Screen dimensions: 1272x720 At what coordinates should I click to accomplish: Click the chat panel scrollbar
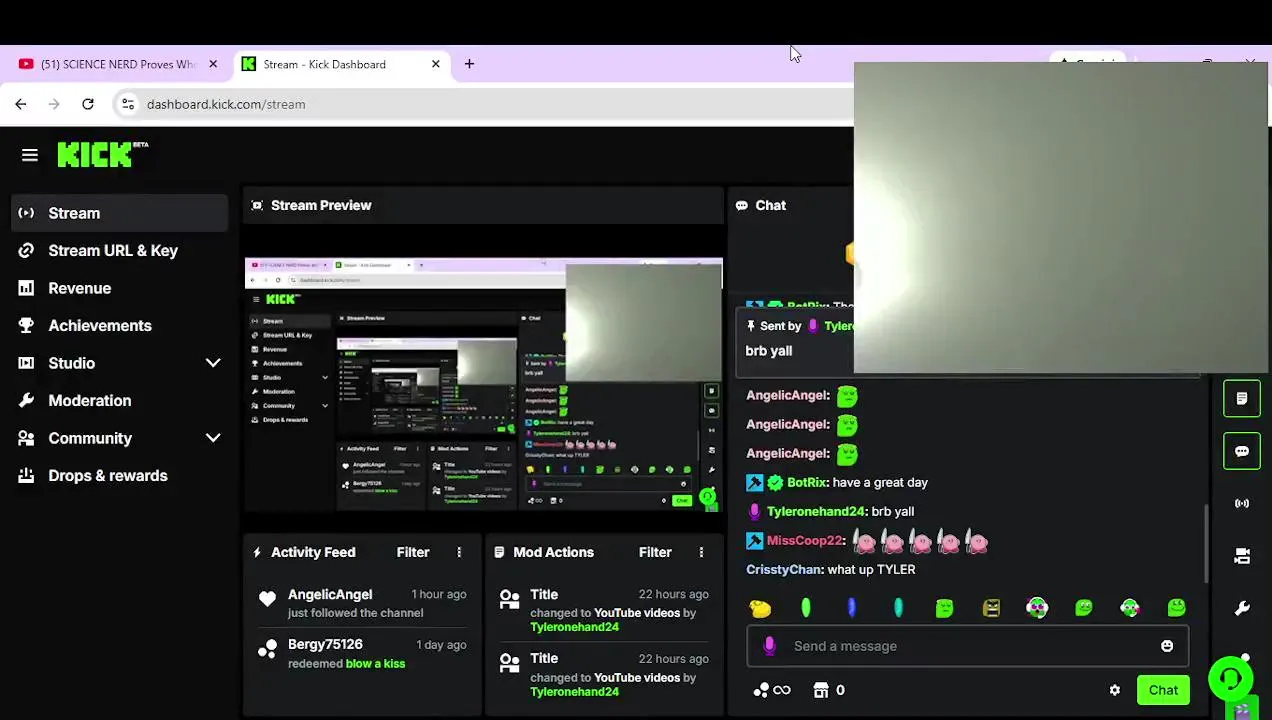tap(1206, 543)
